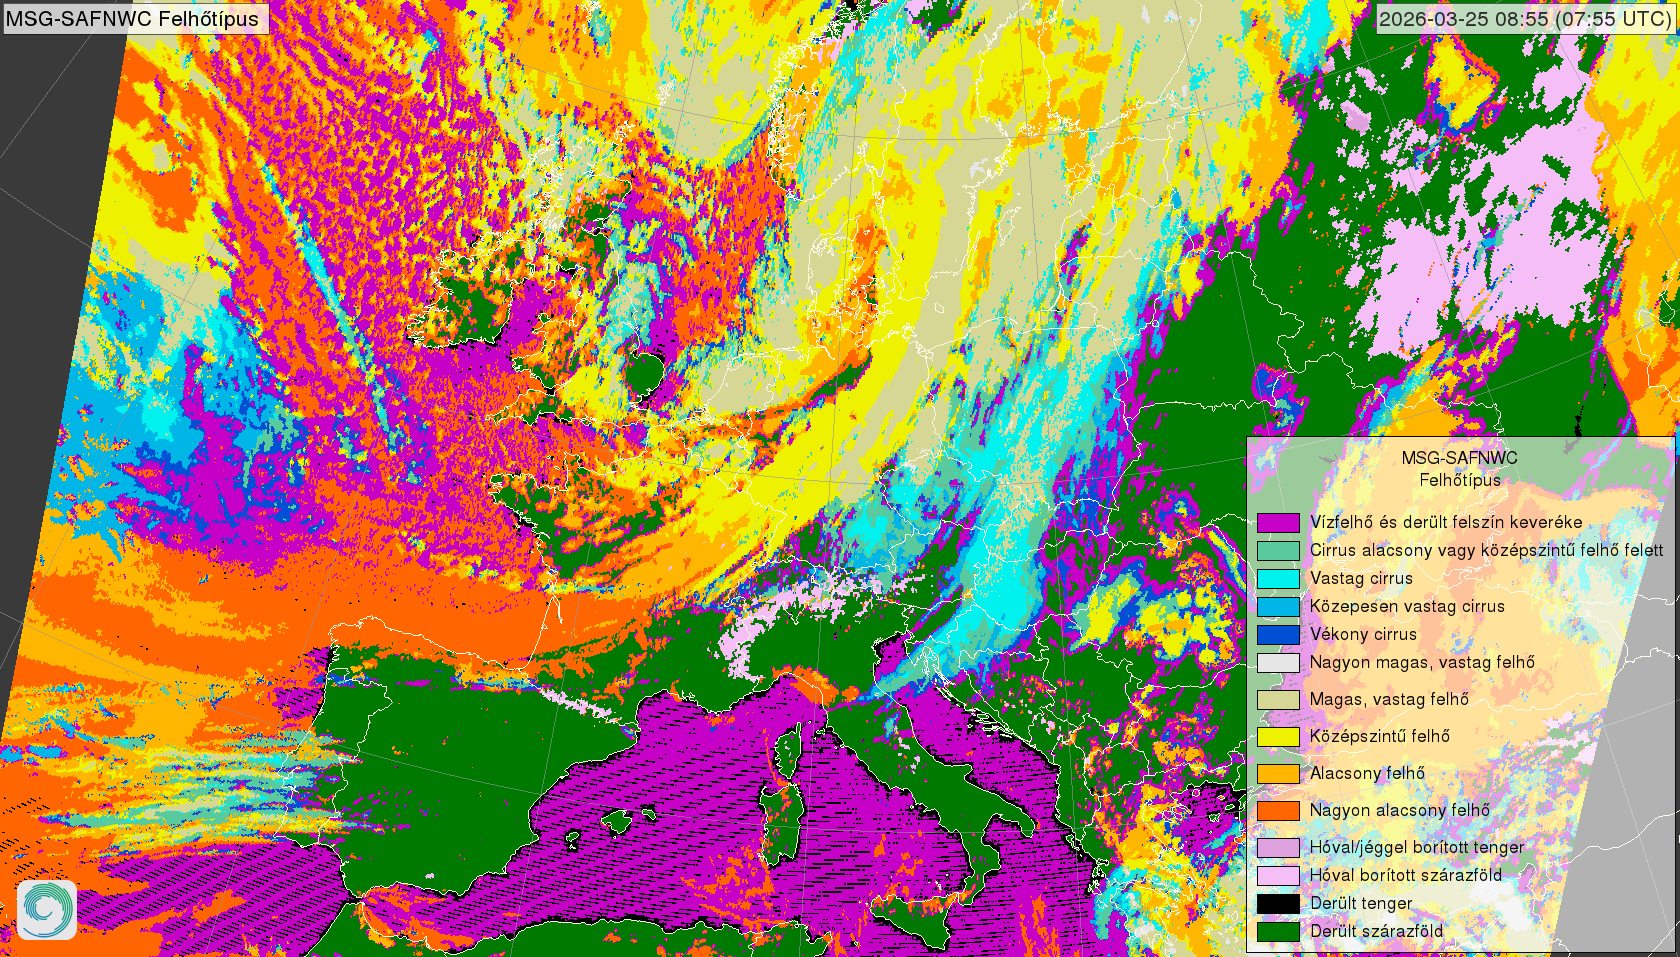
Task: Click the dark-blue Vékony cirrus swatch
Action: [x=1278, y=634]
